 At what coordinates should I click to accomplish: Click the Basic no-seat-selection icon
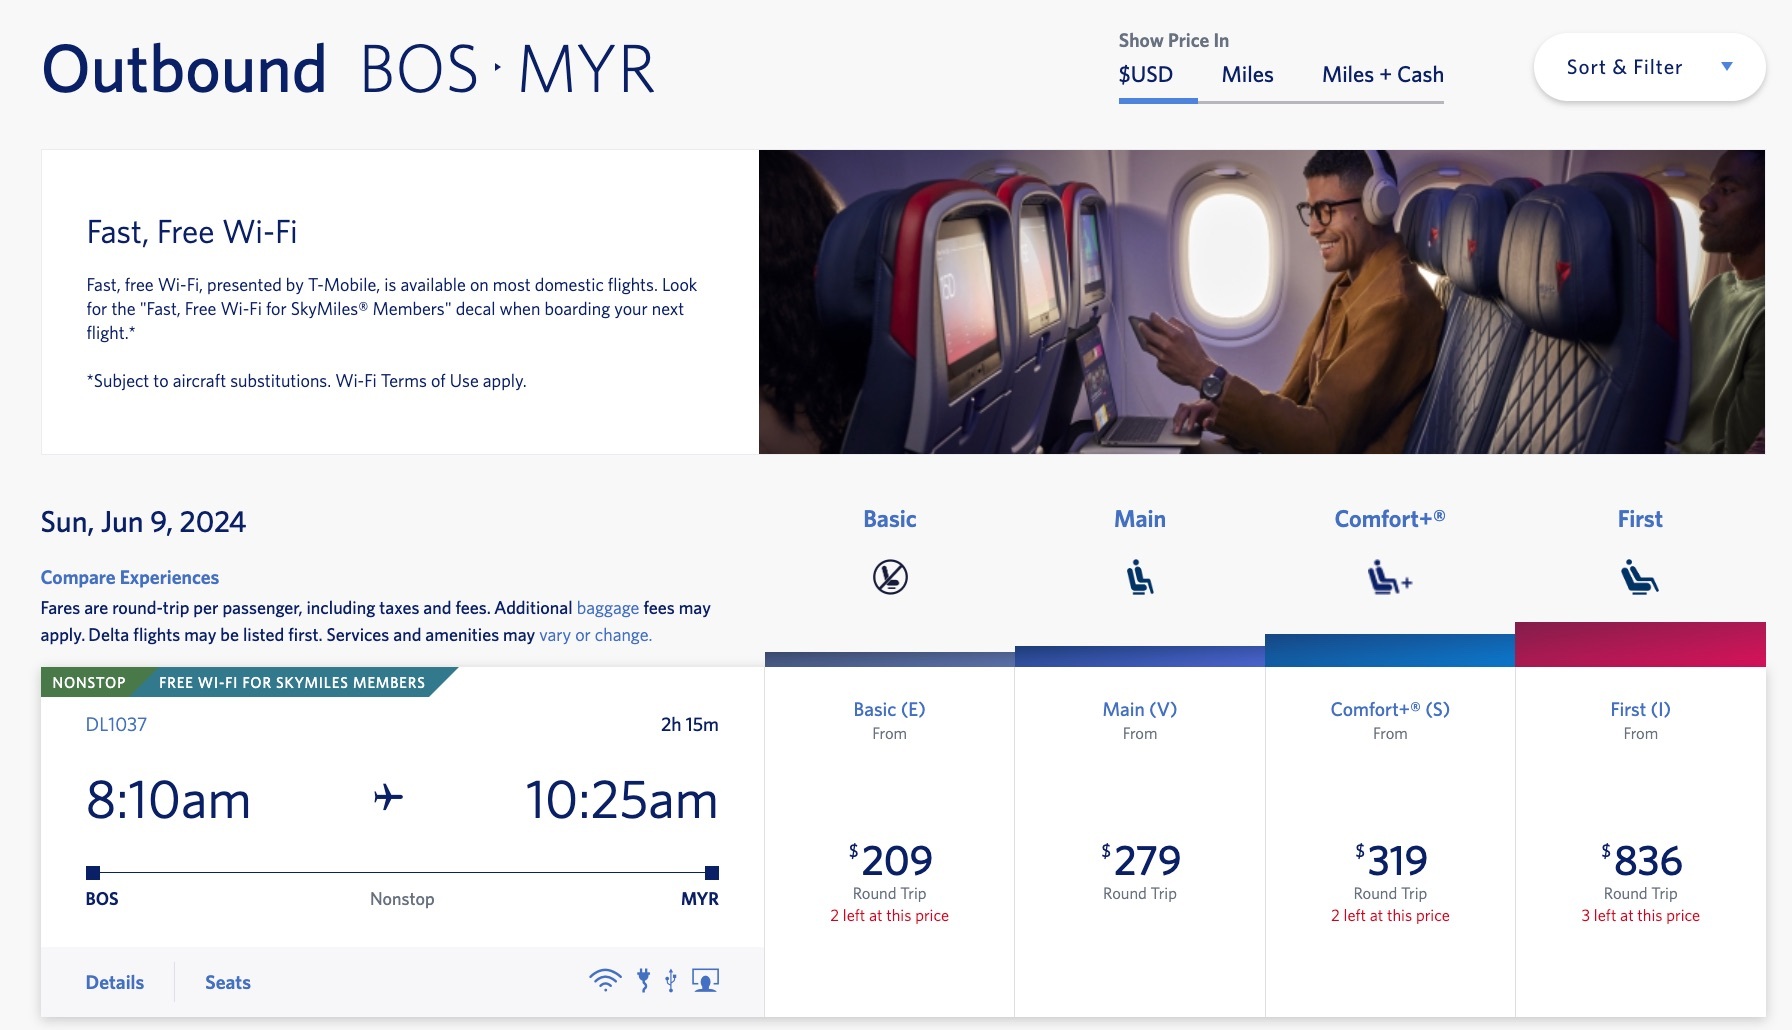[x=890, y=577]
